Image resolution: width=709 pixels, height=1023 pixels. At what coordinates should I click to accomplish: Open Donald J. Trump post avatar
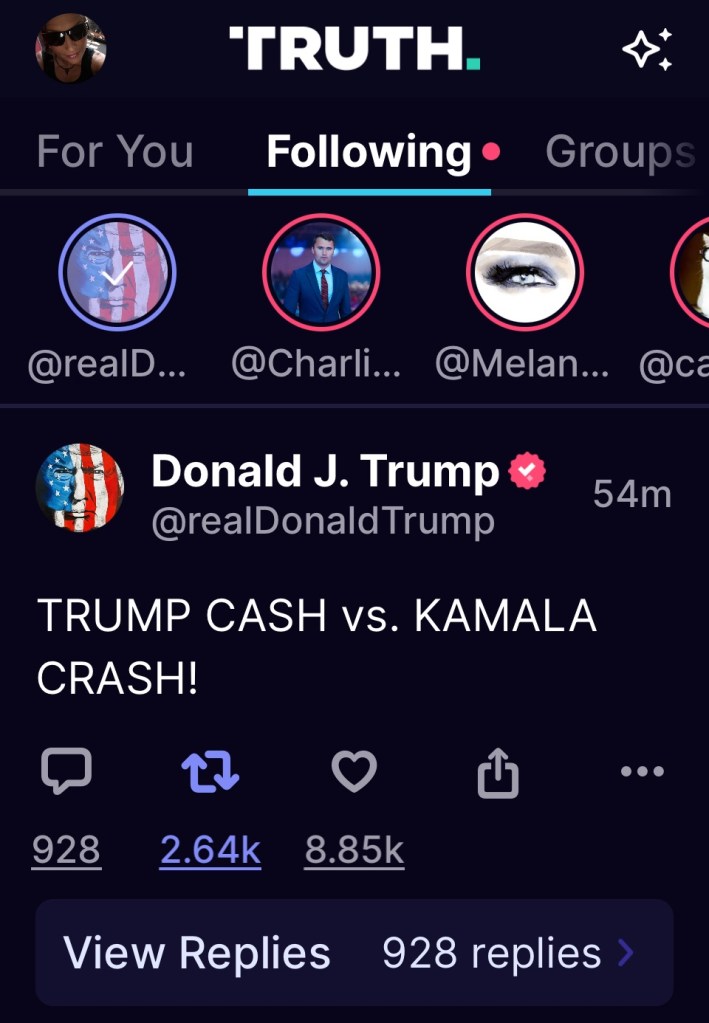(80, 488)
